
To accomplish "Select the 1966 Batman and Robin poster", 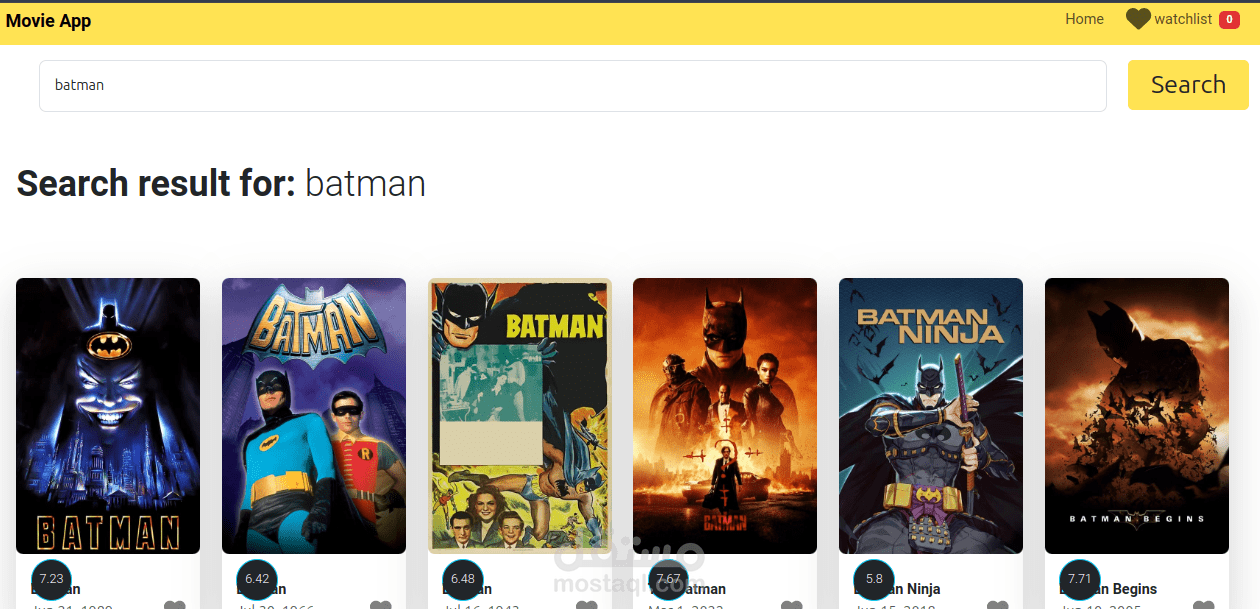I will click(x=314, y=415).
